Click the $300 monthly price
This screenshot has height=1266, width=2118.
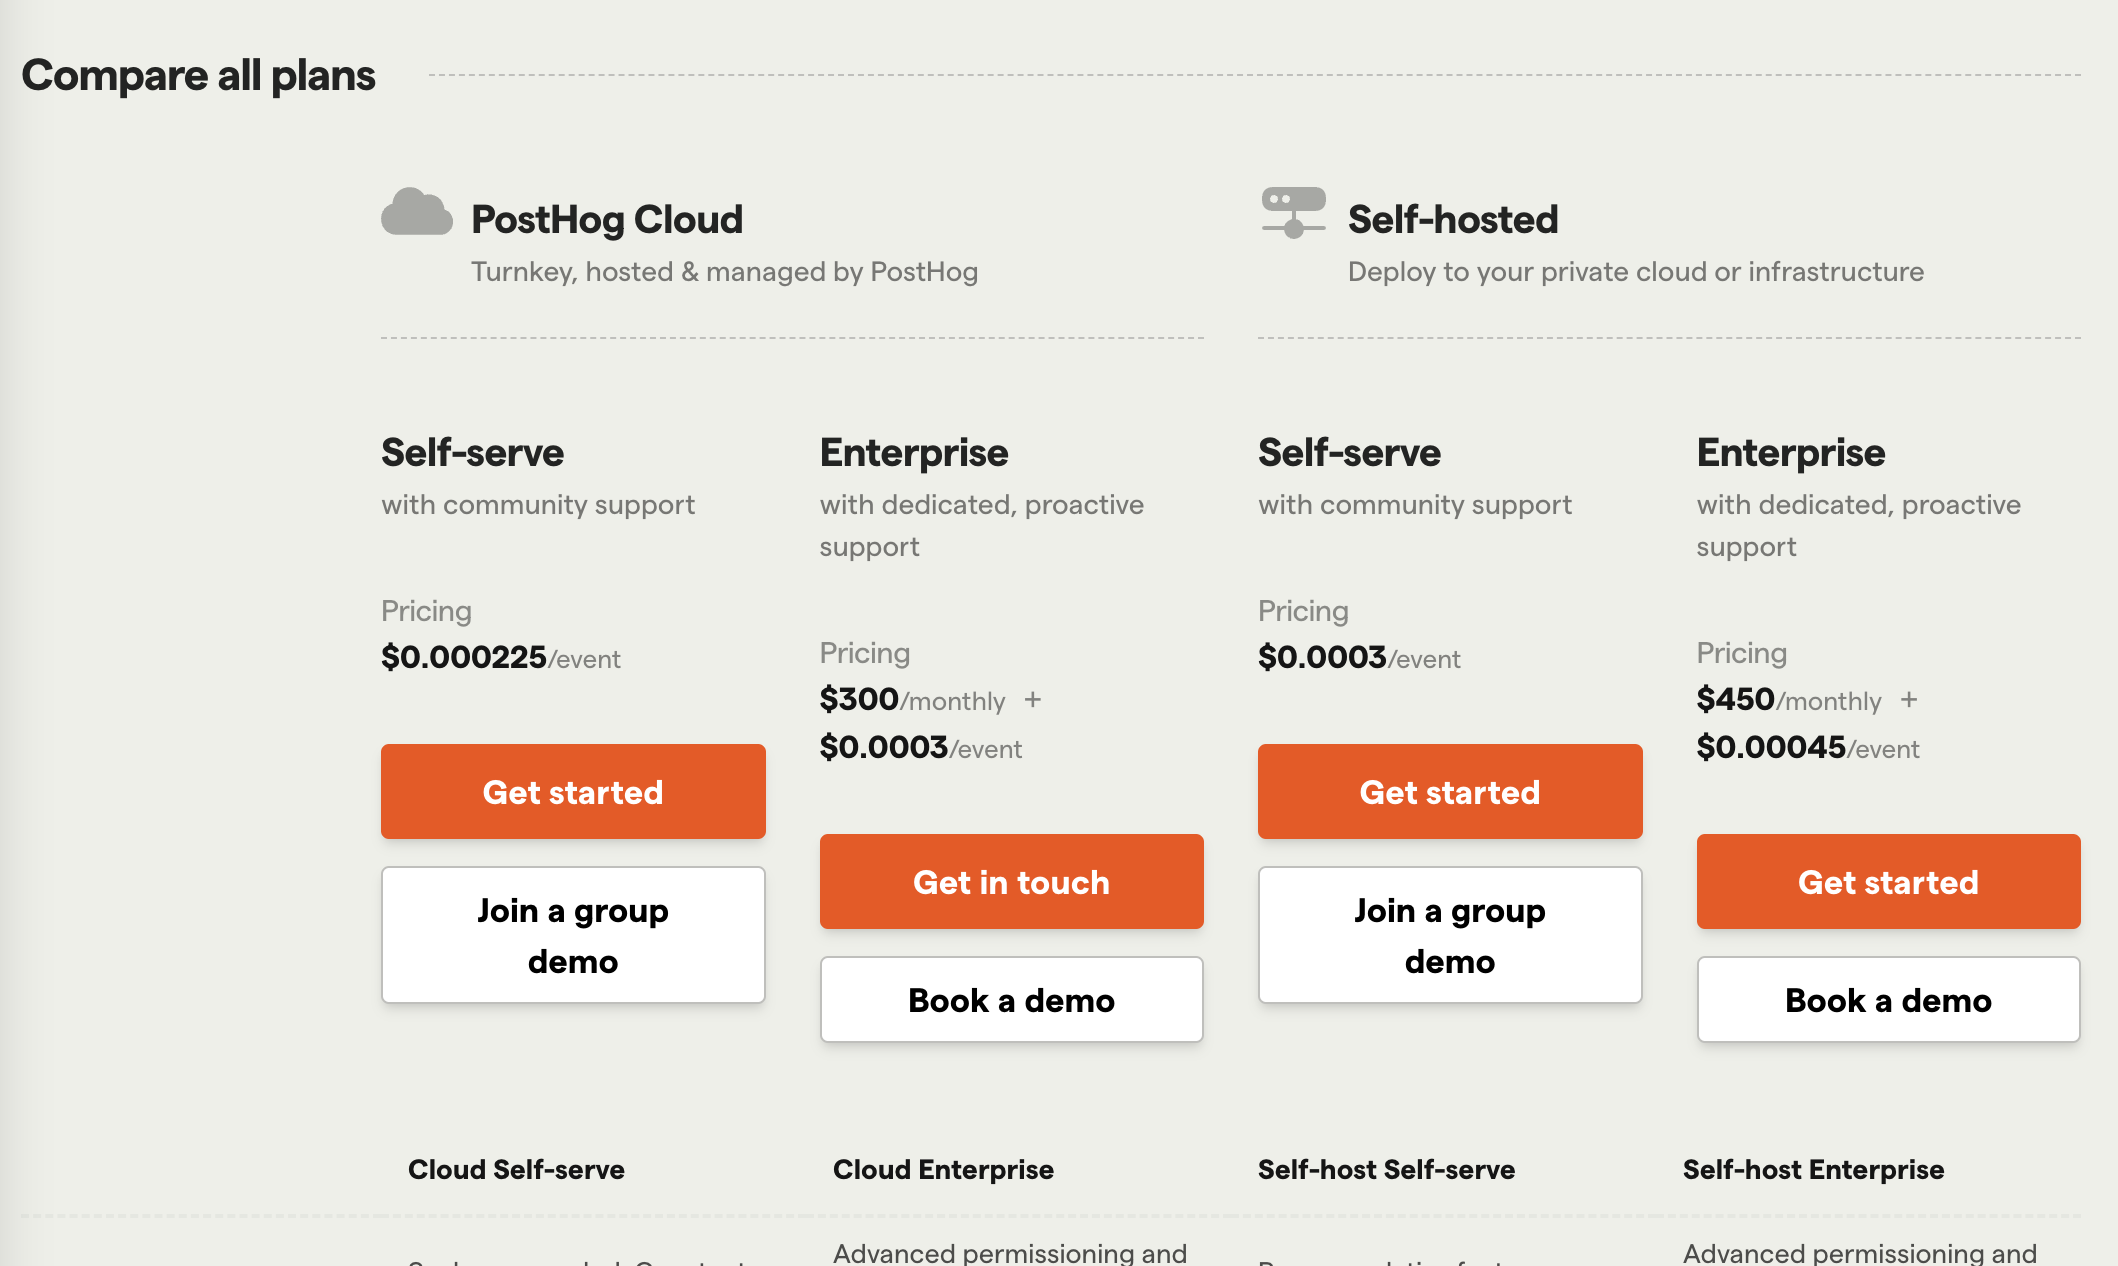860,699
